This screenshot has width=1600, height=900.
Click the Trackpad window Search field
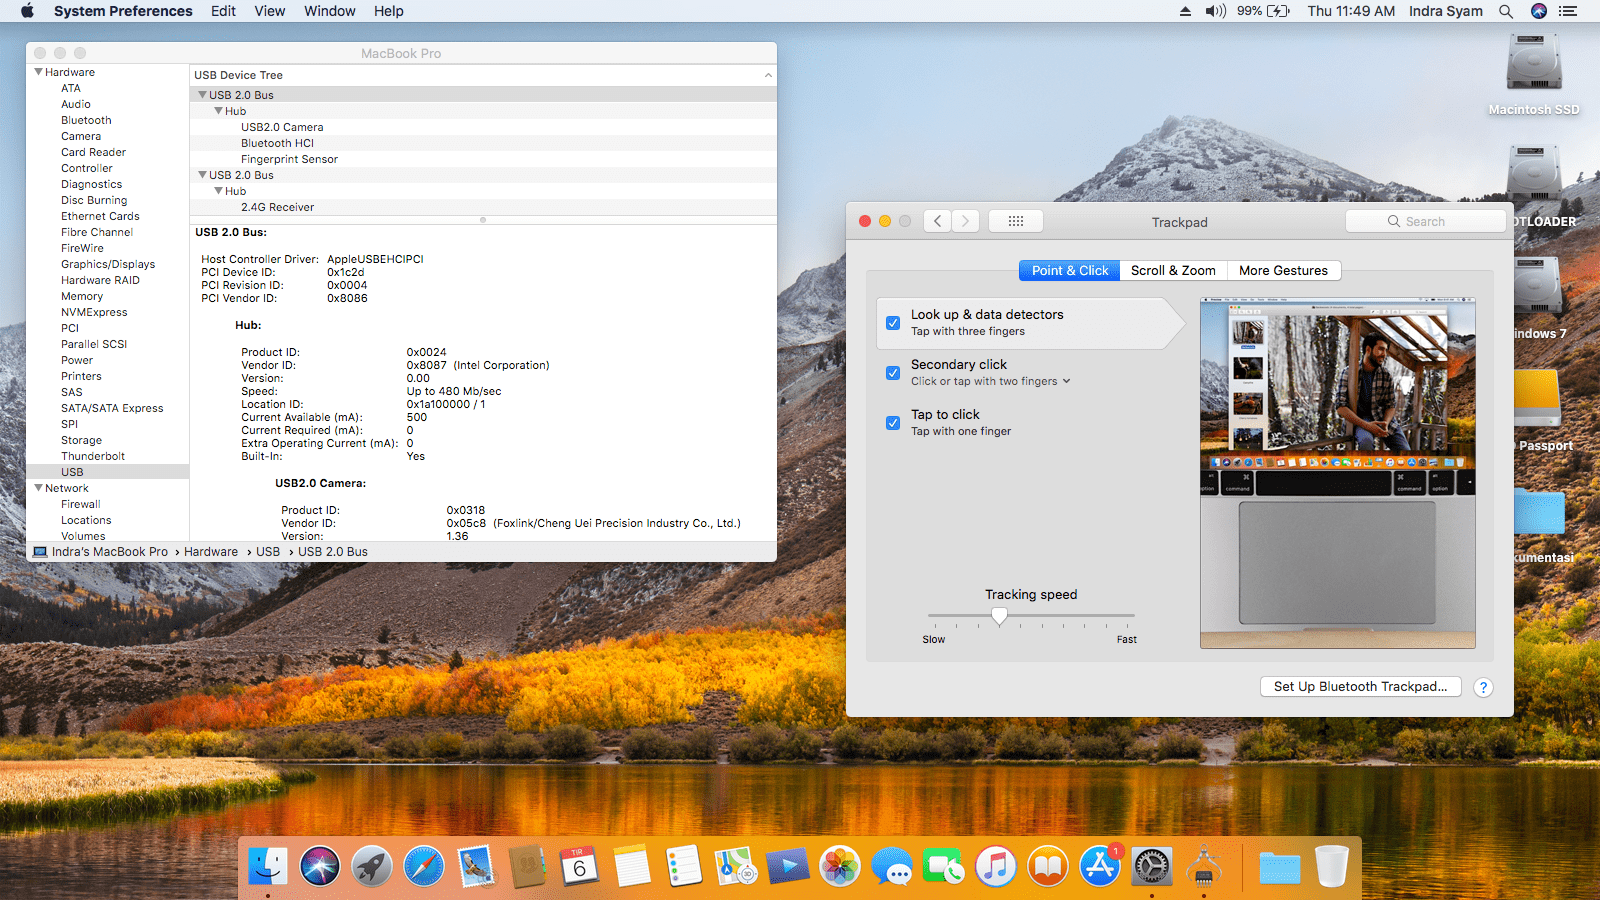click(x=1425, y=221)
